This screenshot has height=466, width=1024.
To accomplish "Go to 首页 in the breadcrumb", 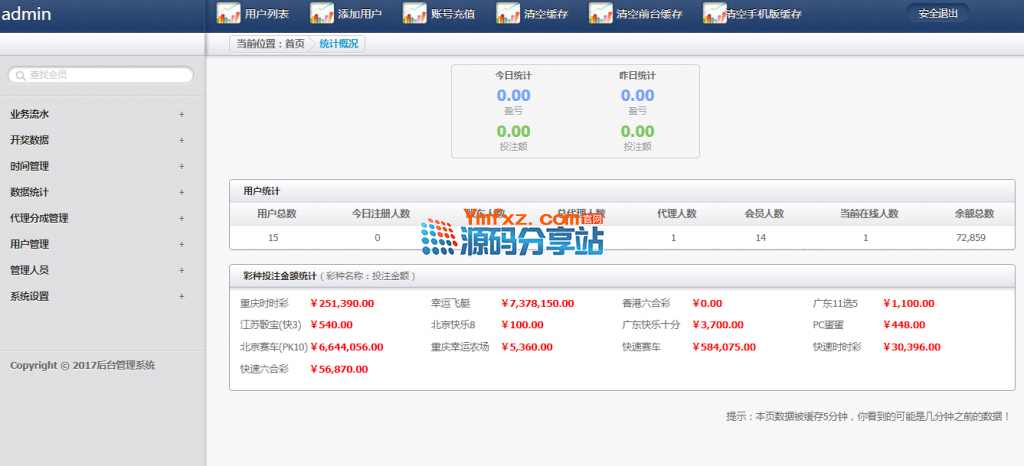I will [x=295, y=44].
